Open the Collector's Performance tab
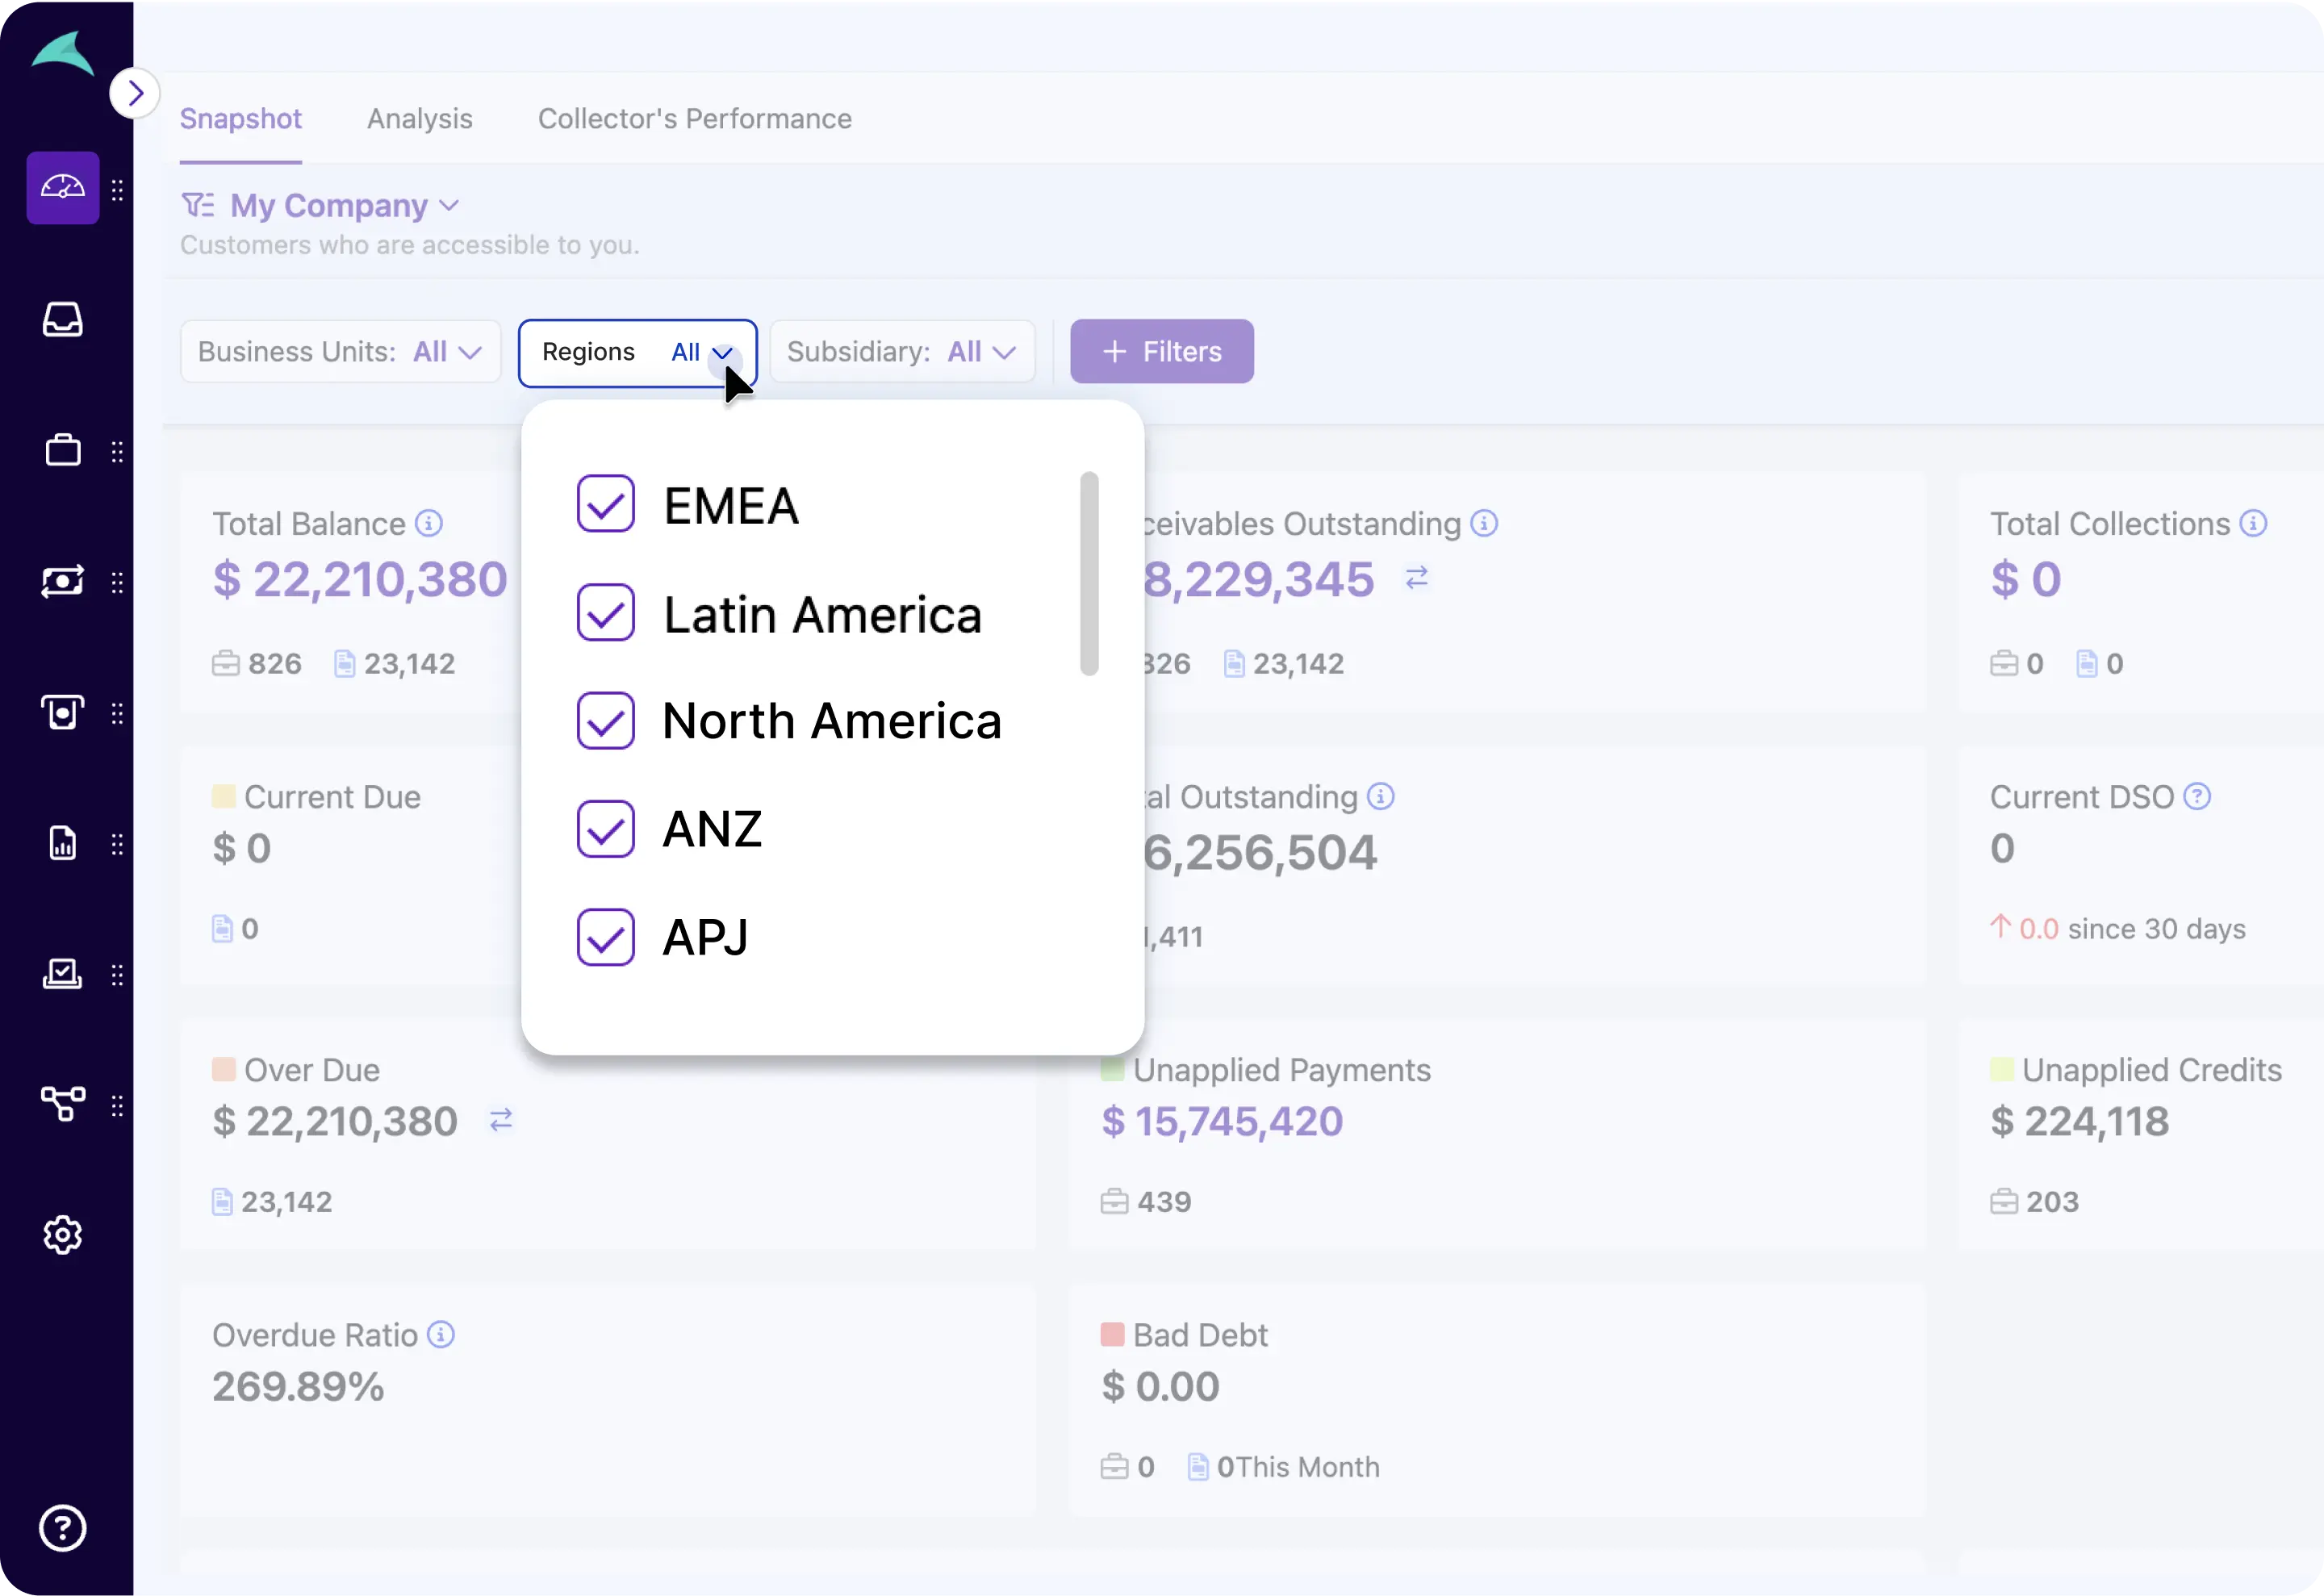 point(694,119)
